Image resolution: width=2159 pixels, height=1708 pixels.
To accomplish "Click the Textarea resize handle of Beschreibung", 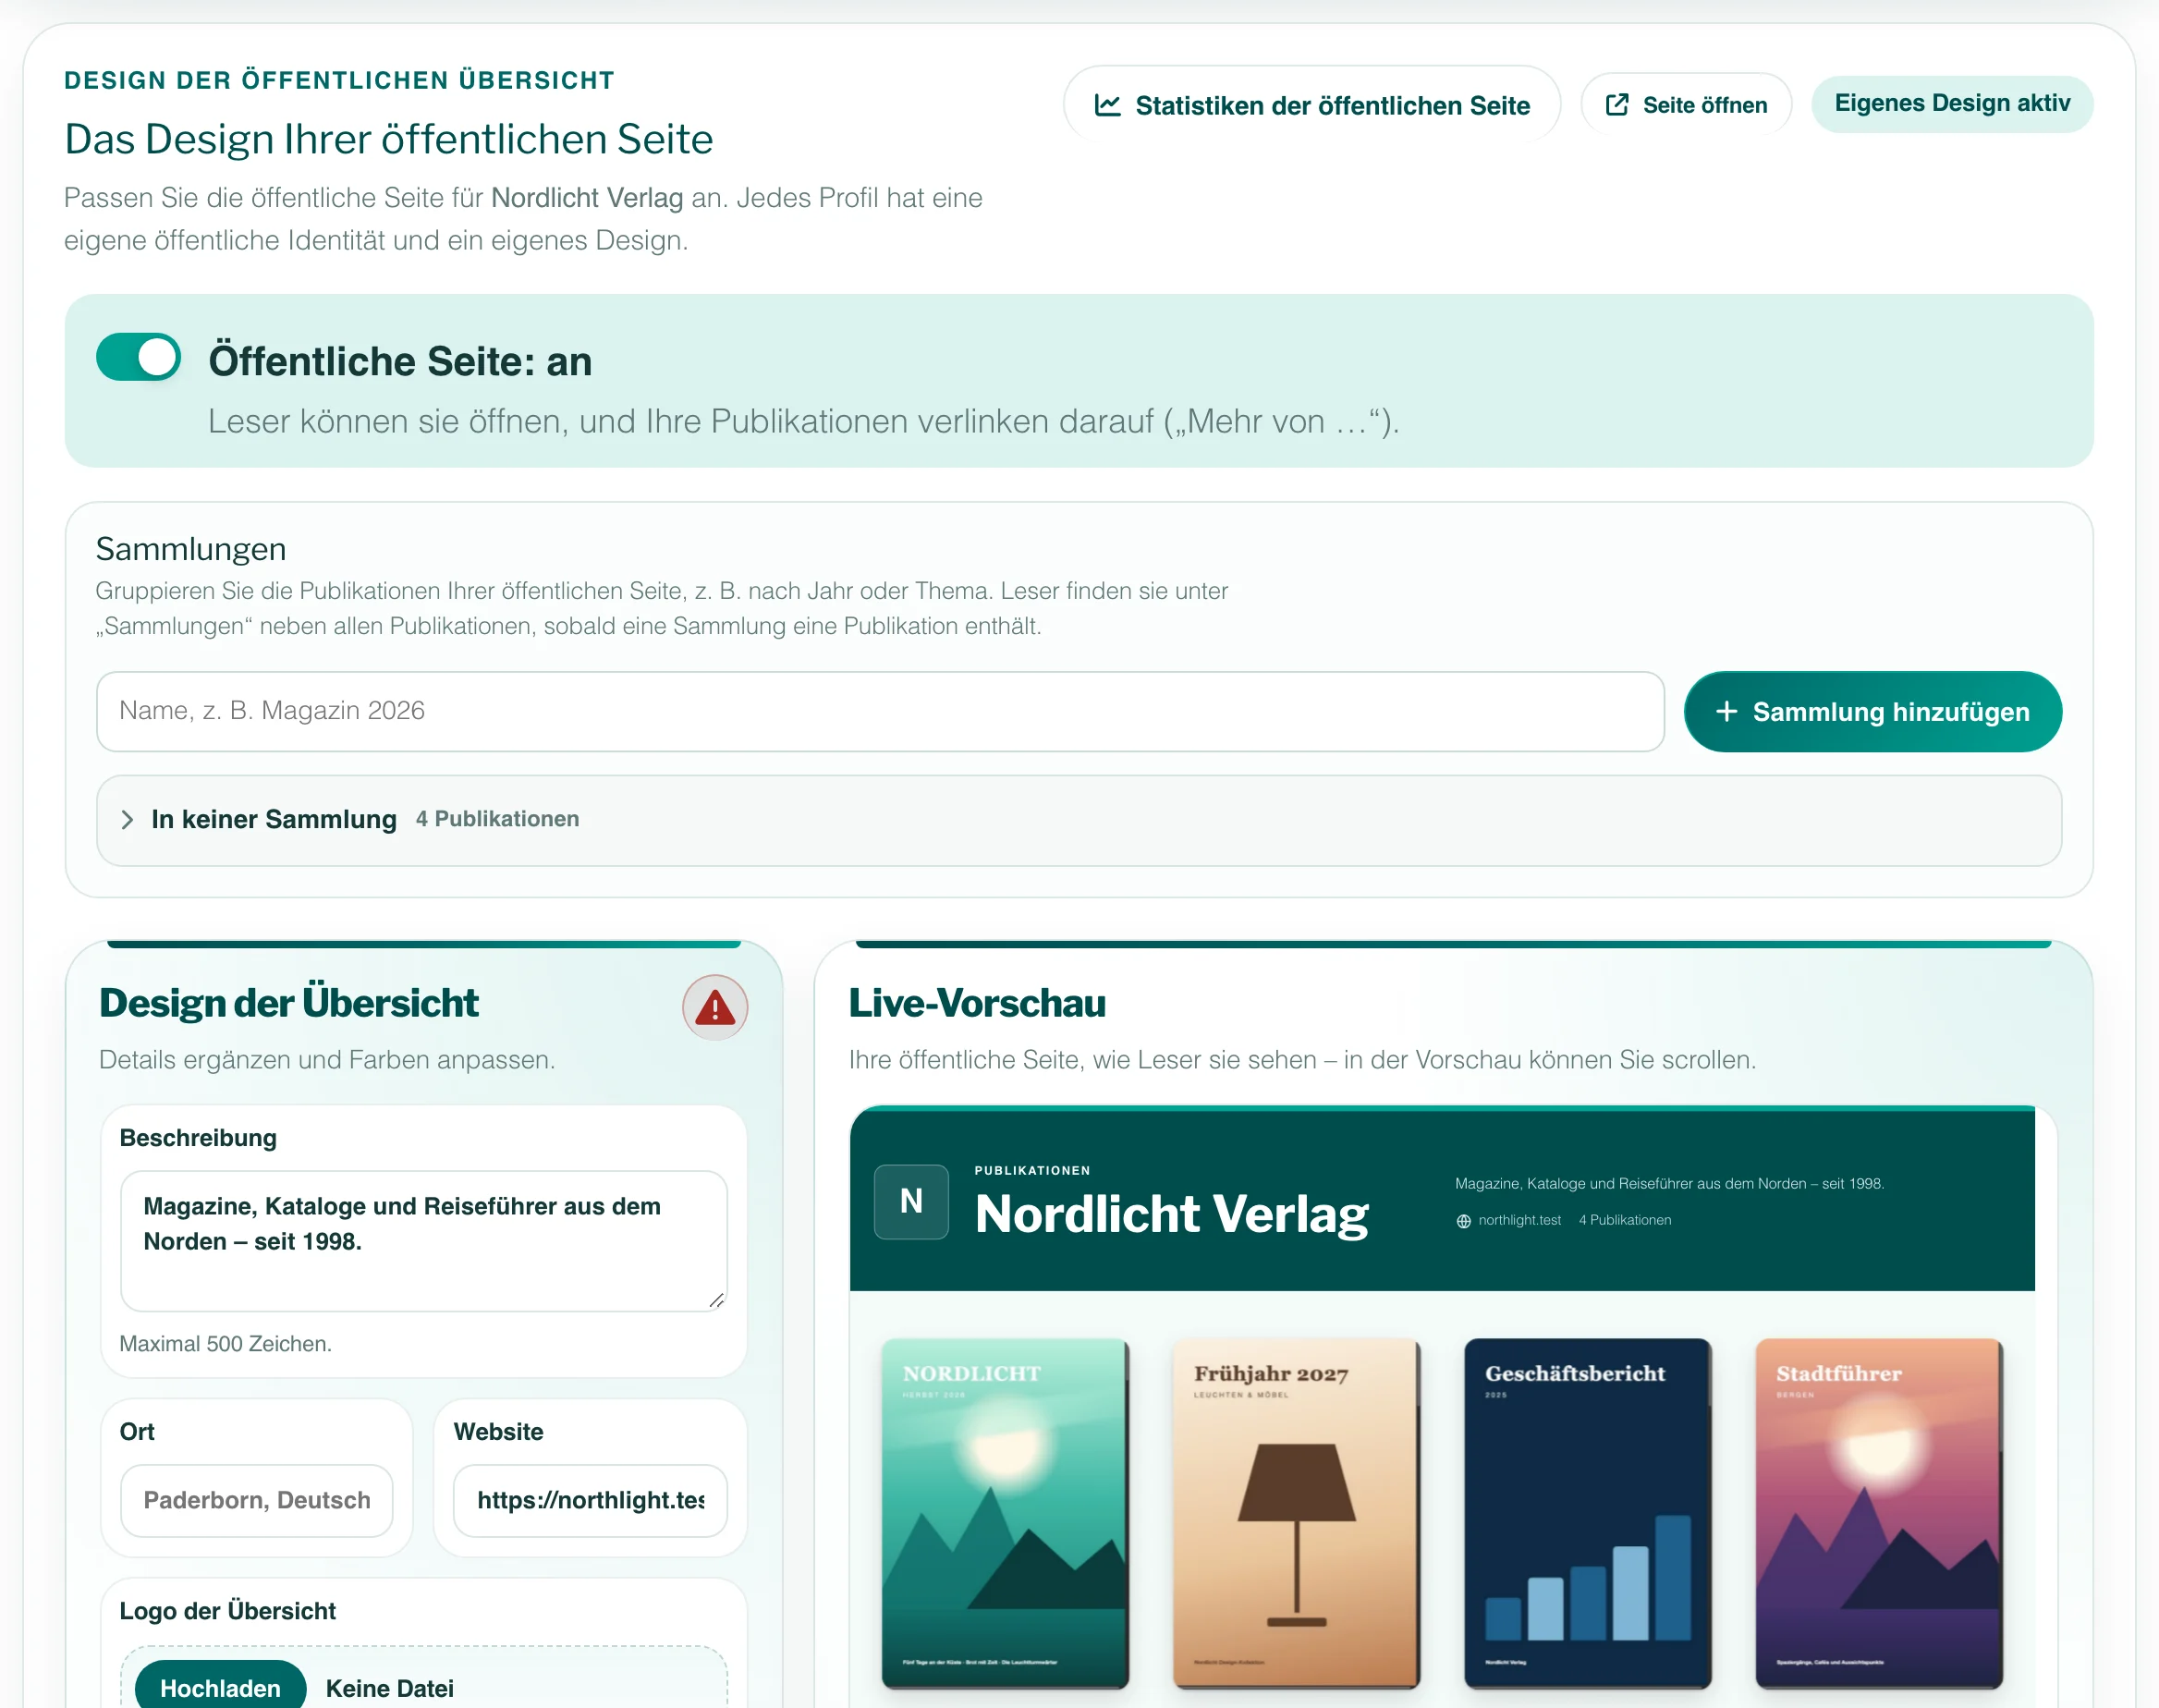I will click(x=716, y=1300).
